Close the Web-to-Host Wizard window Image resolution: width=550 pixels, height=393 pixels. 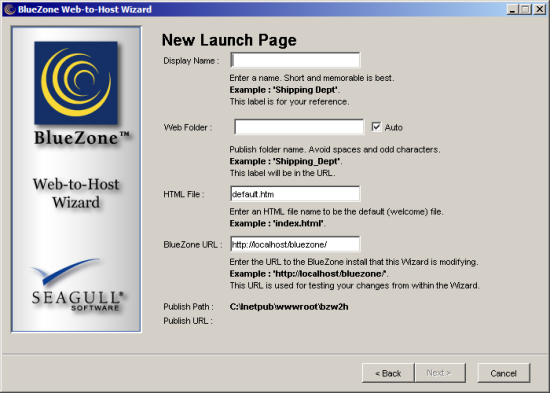click(539, 9)
